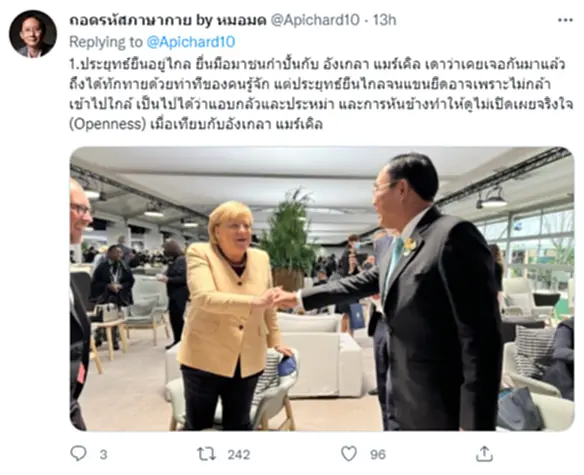Image resolution: width=584 pixels, height=475 pixels.
Task: Open the 13h timestamp link
Action: [x=384, y=20]
